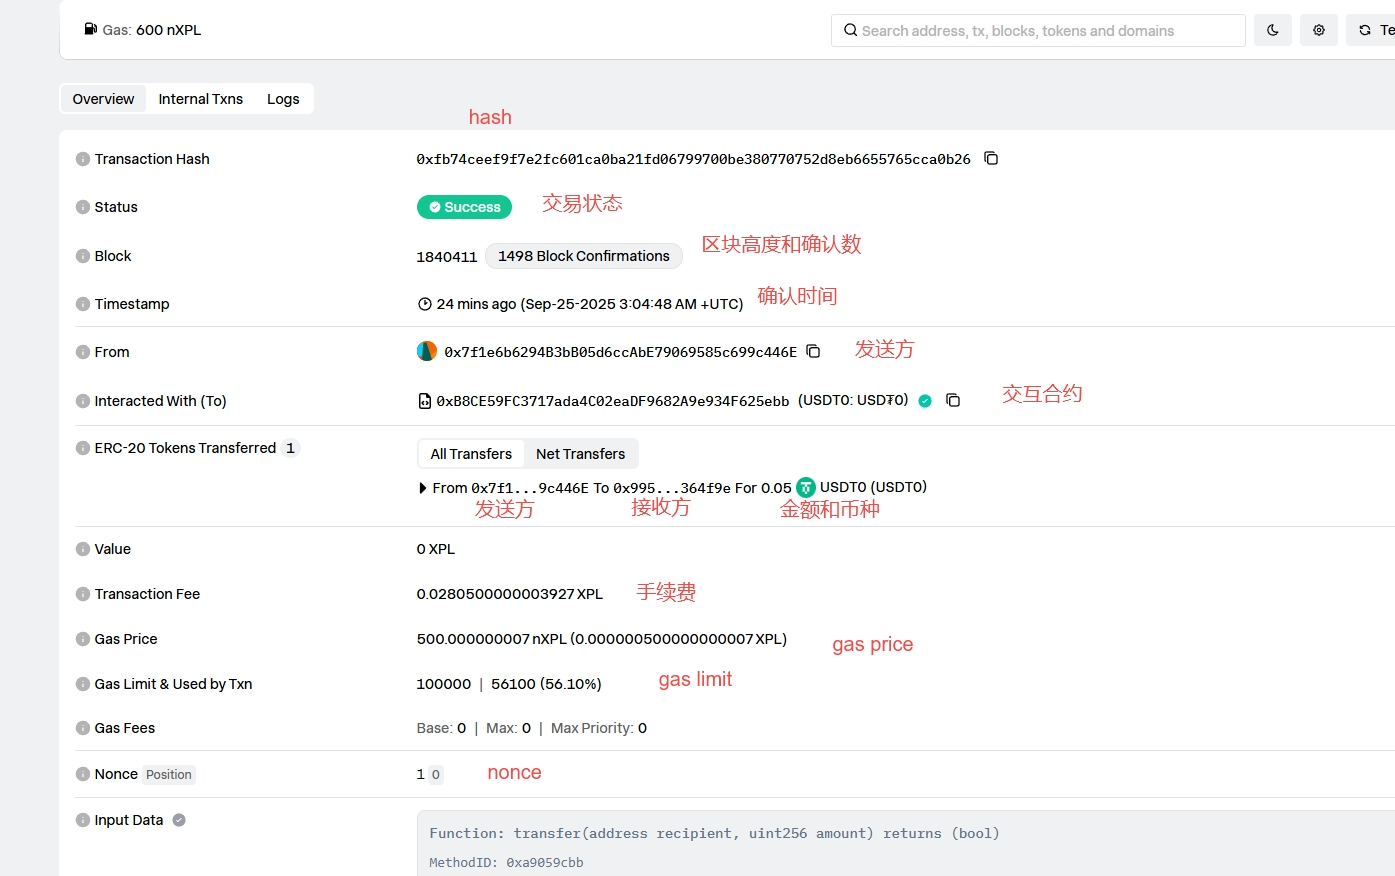Focus the search address and tx field

(1040, 31)
